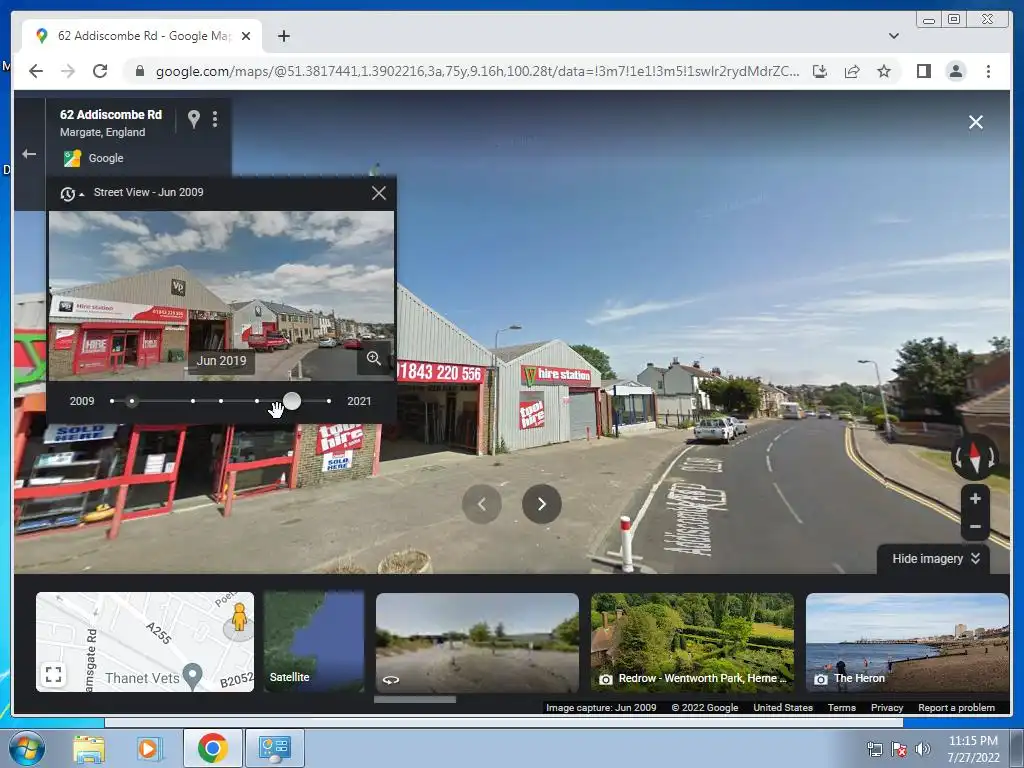Switch to the Satellite view
1024x768 pixels.
pyautogui.click(x=314, y=642)
